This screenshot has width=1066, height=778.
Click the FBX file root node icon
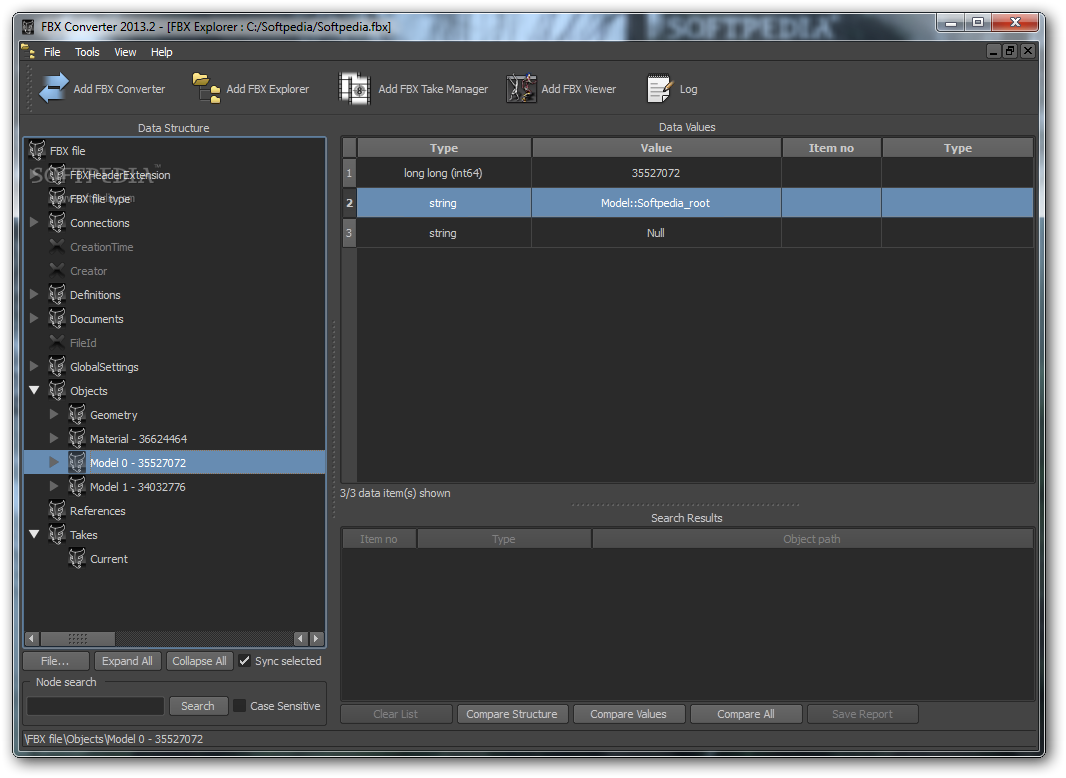(x=37, y=150)
